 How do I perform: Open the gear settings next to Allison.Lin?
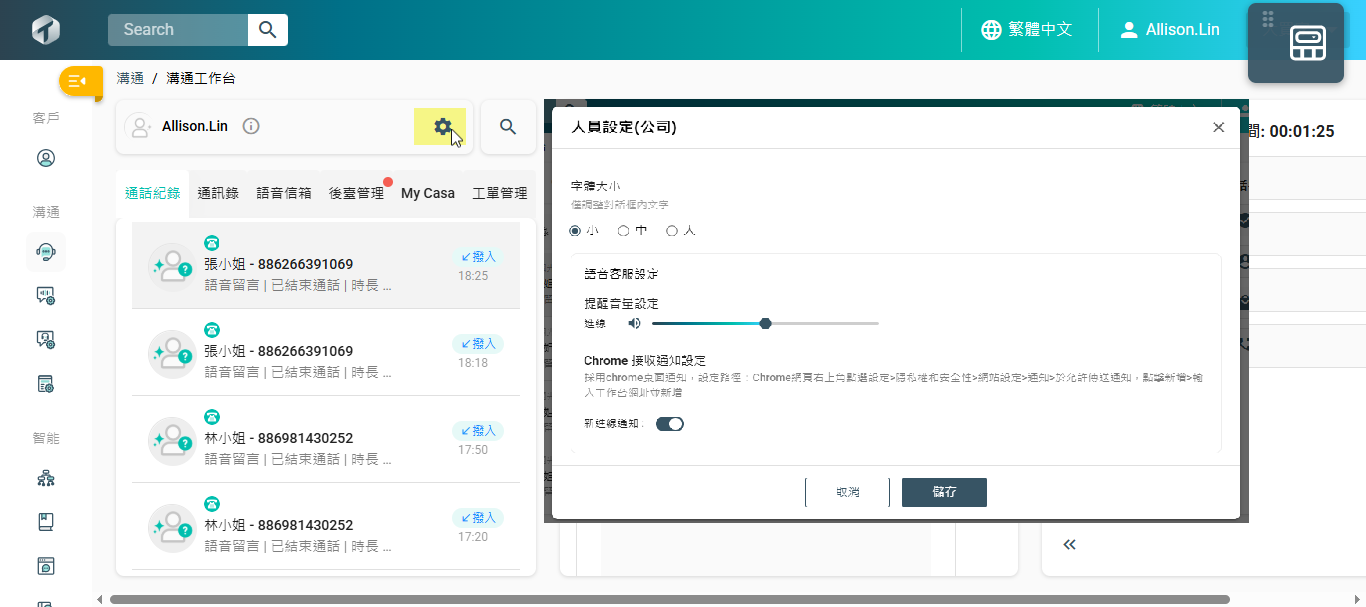441,127
